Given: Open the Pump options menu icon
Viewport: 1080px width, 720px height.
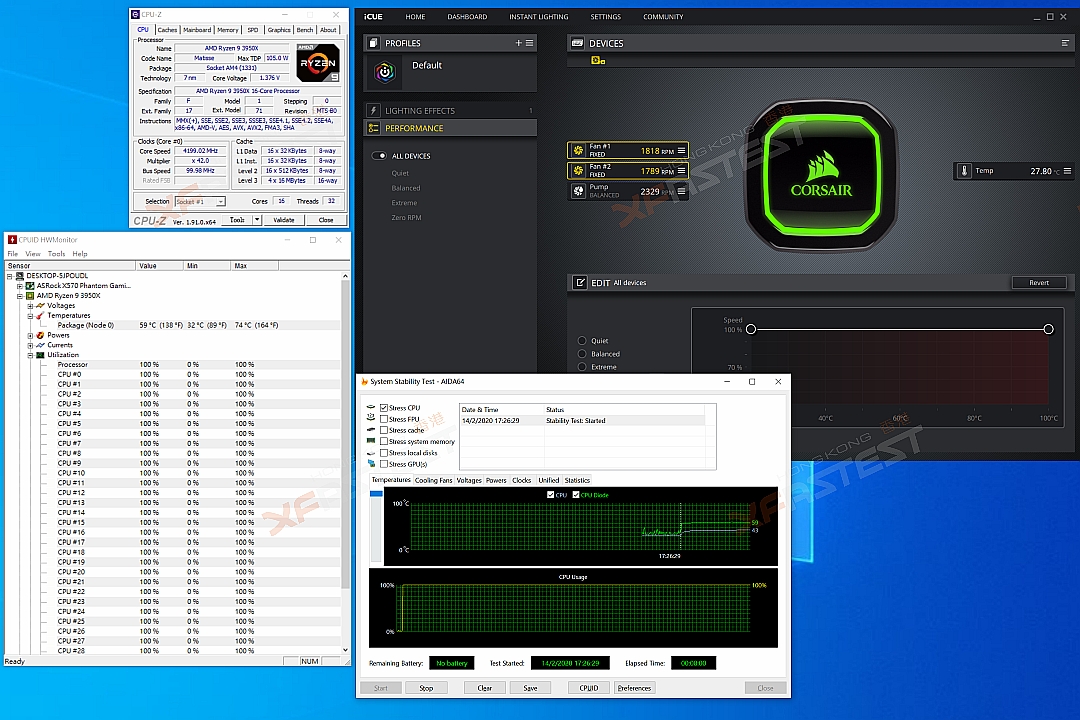Looking at the screenshot, I should click(681, 191).
